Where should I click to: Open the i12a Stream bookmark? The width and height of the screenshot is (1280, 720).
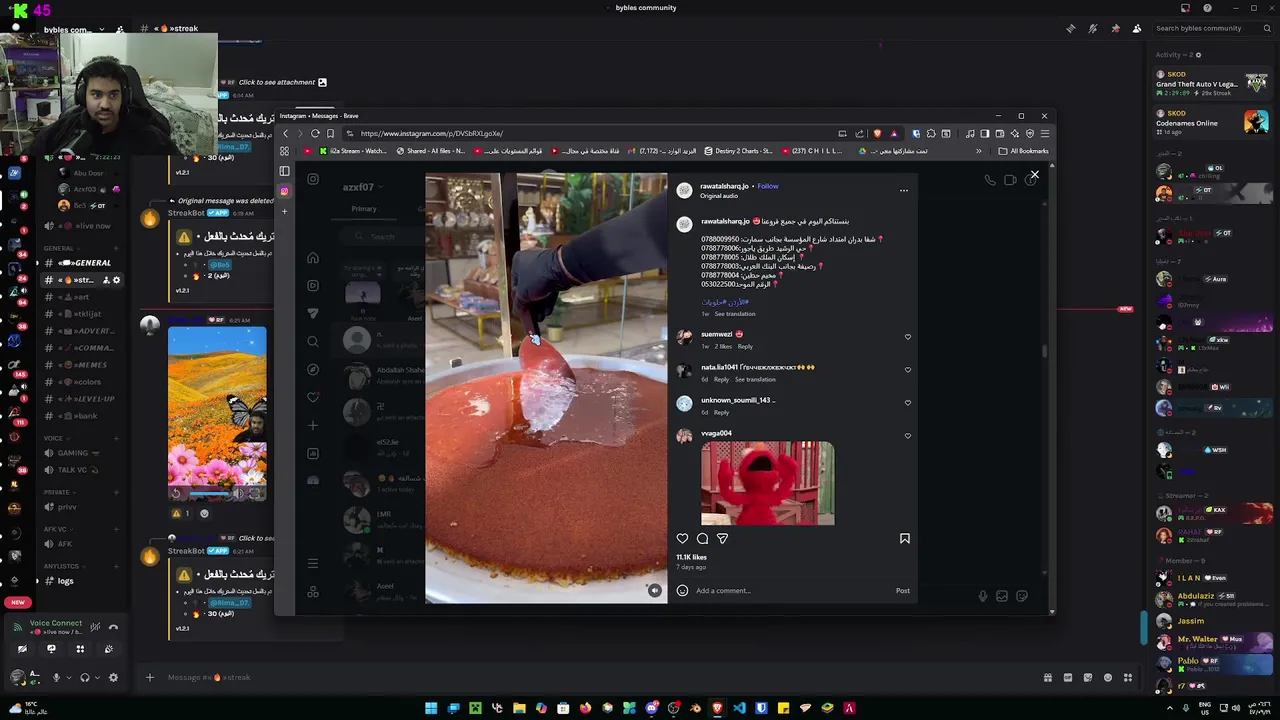353,151
